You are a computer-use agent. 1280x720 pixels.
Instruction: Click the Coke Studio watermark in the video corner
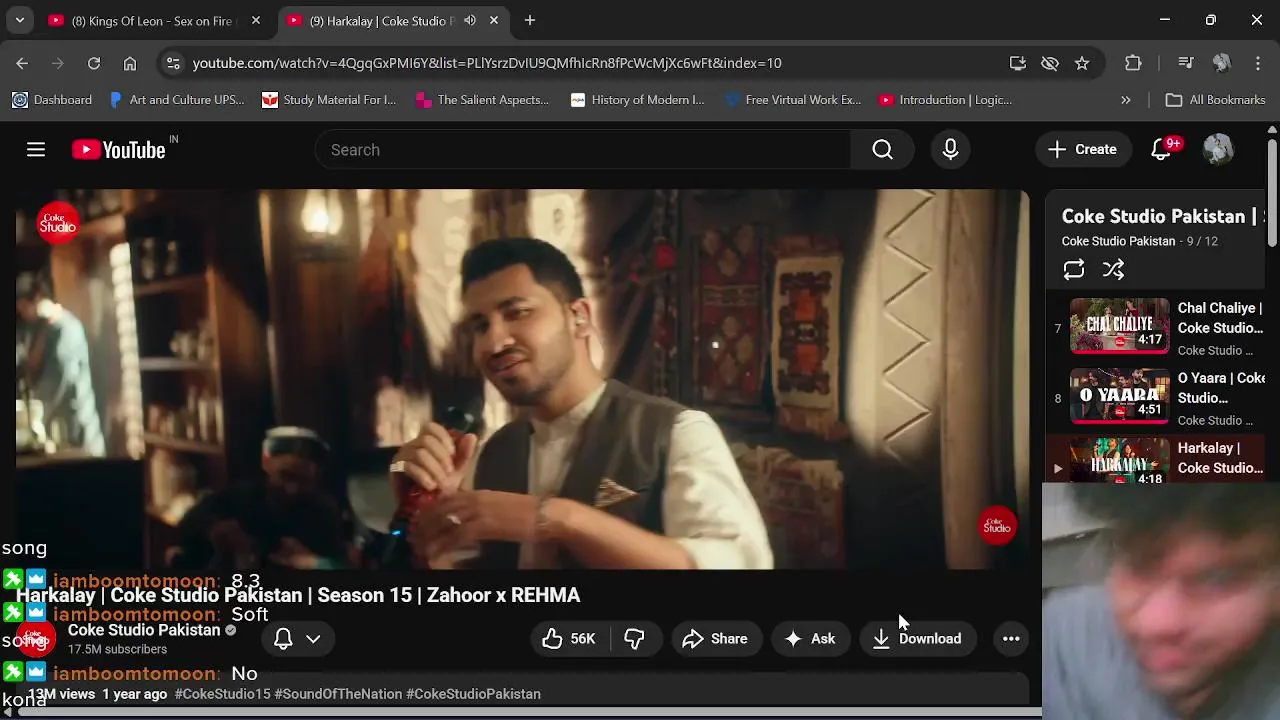[997, 526]
